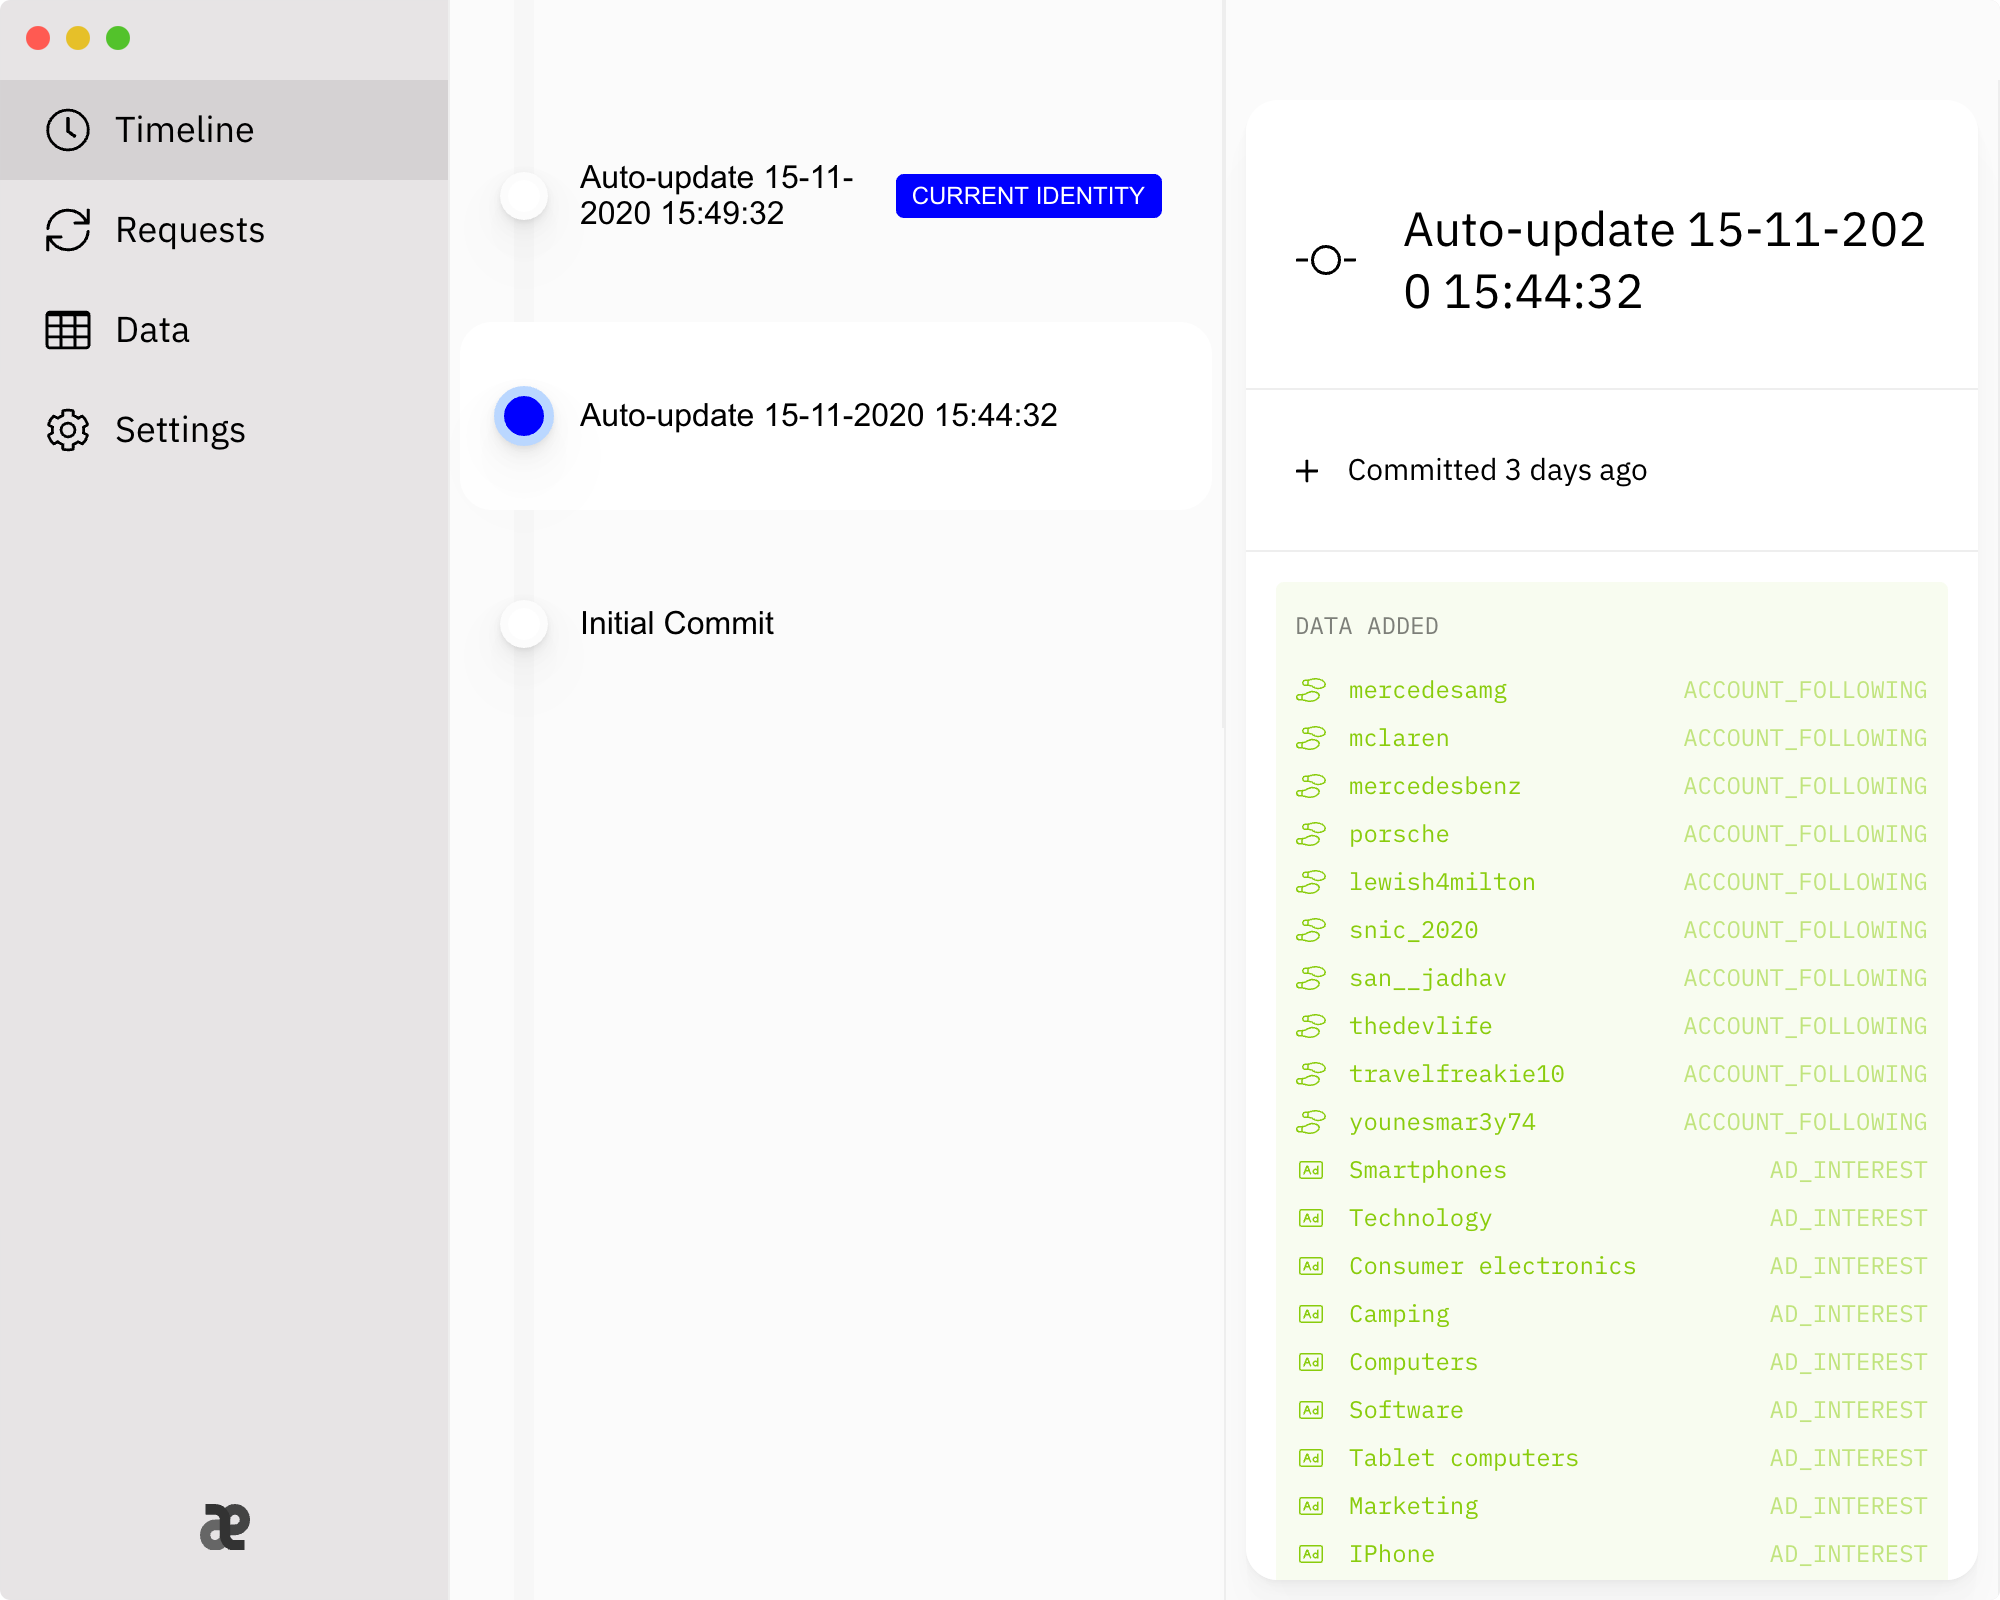The image size is (2000, 1600).
Task: Click the Requests refresh-arrows icon
Action: pyautogui.click(x=68, y=230)
